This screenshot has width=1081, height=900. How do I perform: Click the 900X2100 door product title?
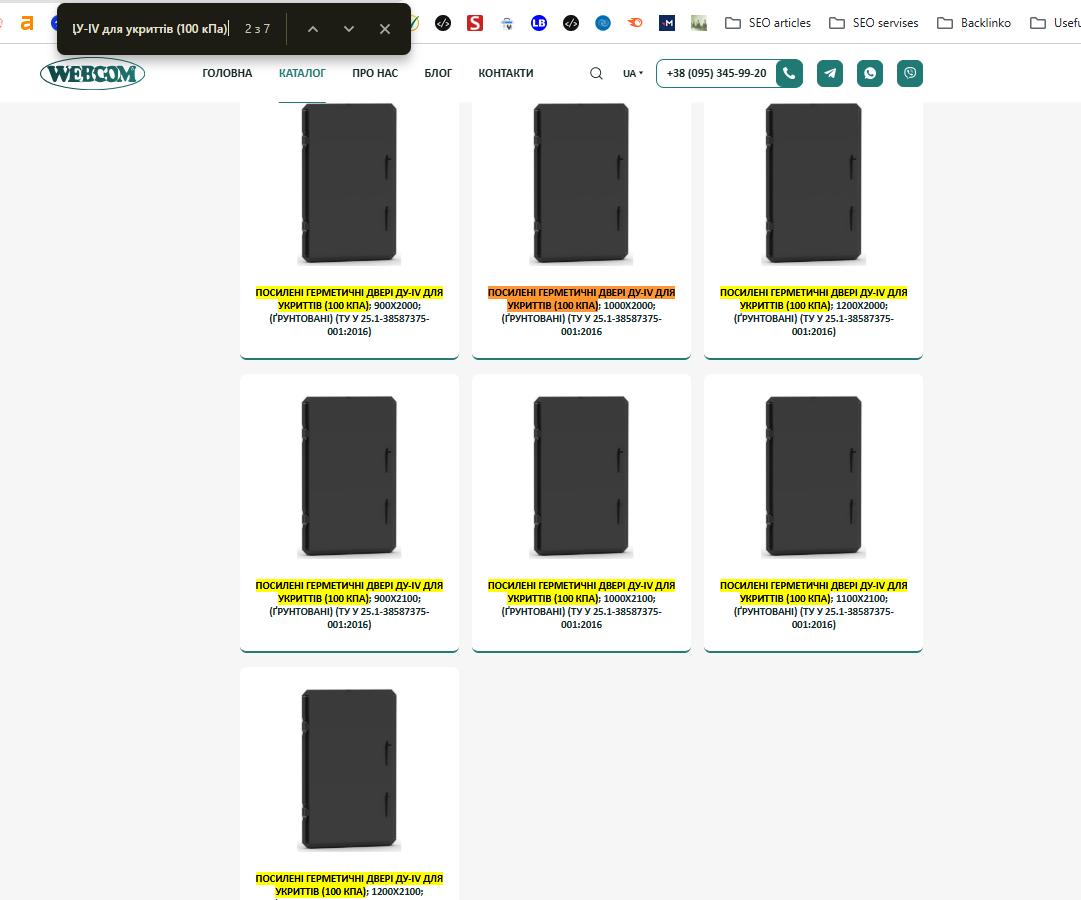click(x=350, y=605)
